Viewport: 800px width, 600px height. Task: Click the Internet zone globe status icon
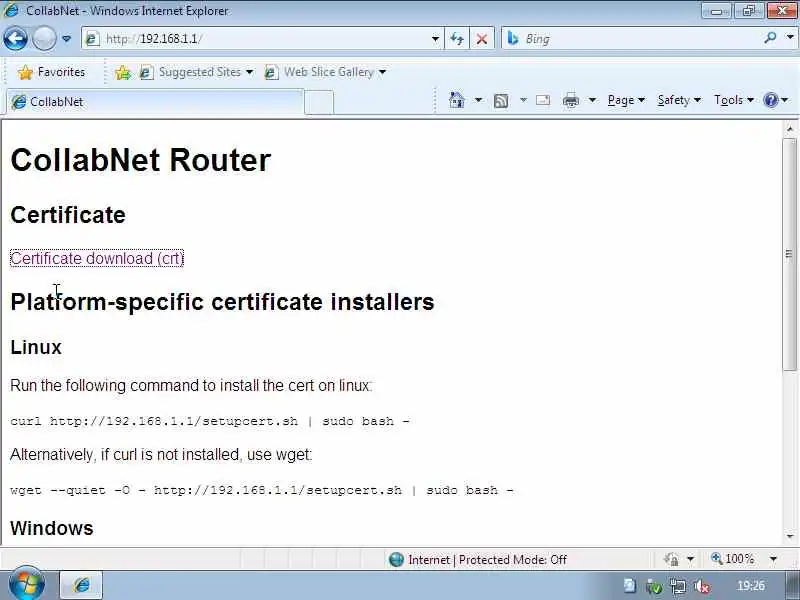(x=396, y=560)
